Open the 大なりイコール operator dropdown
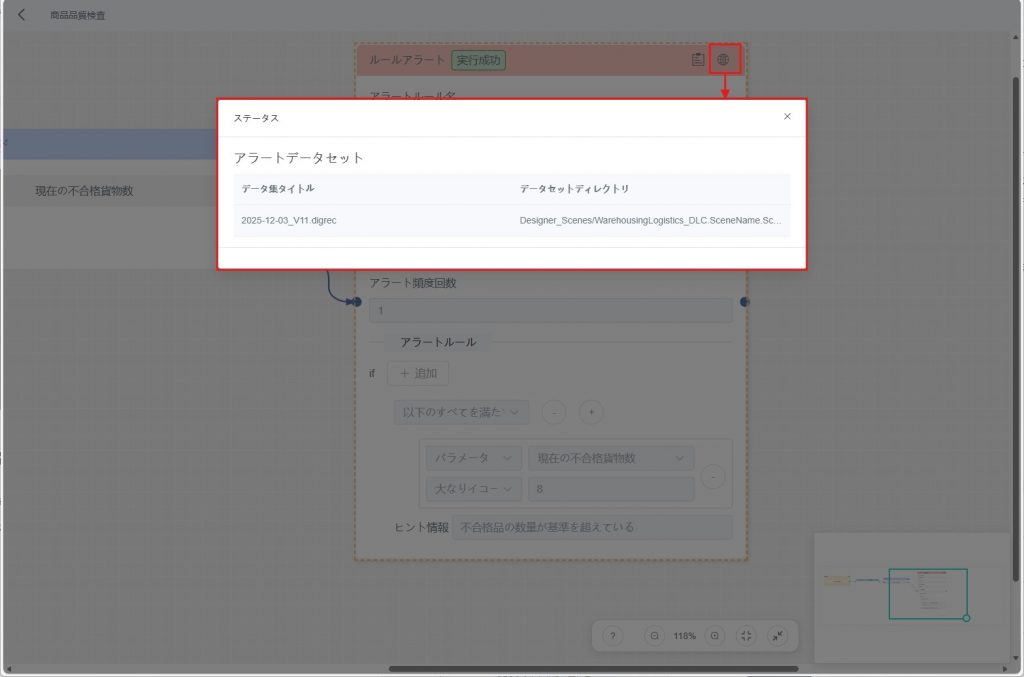1024x677 pixels. [x=473, y=488]
